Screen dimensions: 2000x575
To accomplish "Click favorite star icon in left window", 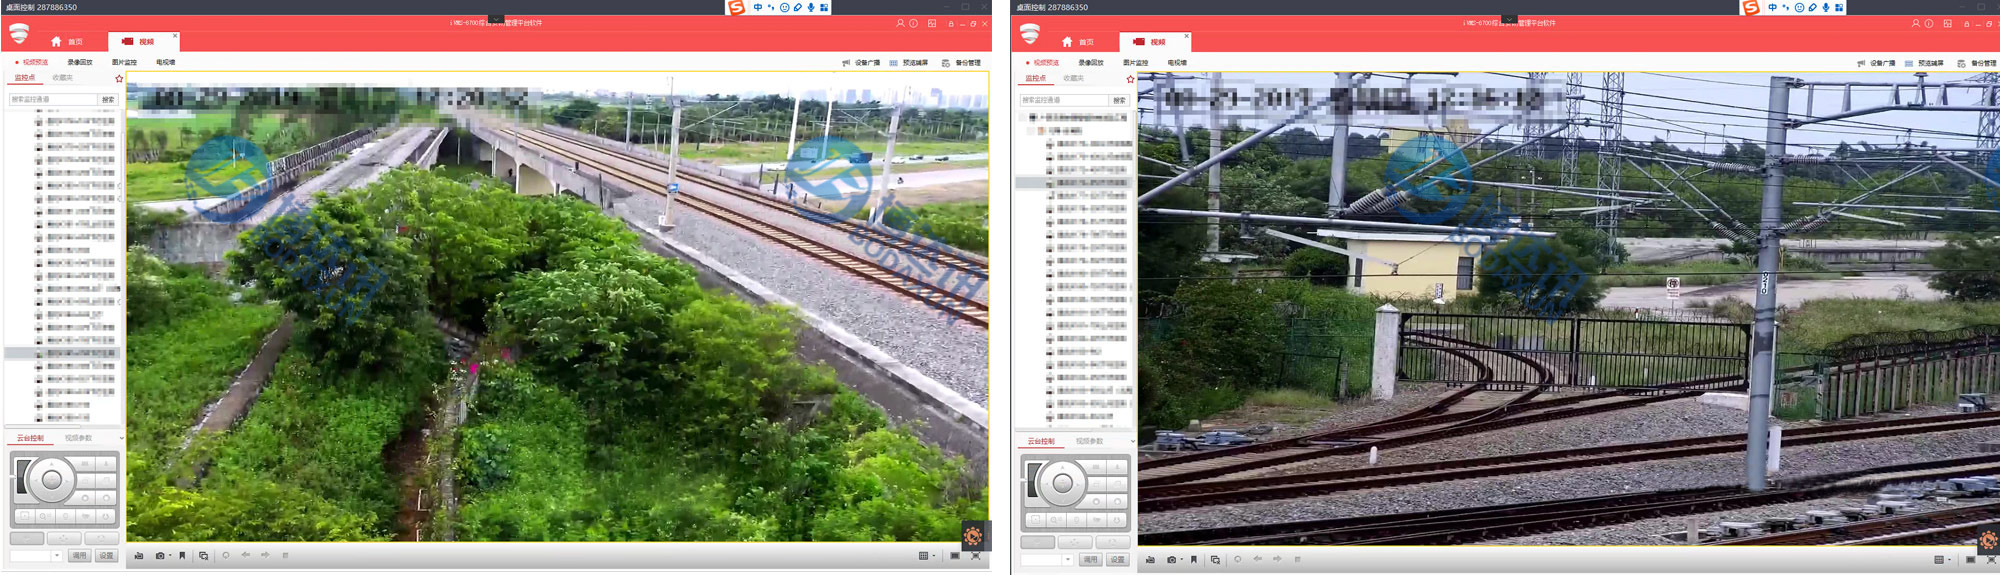I will tap(119, 78).
